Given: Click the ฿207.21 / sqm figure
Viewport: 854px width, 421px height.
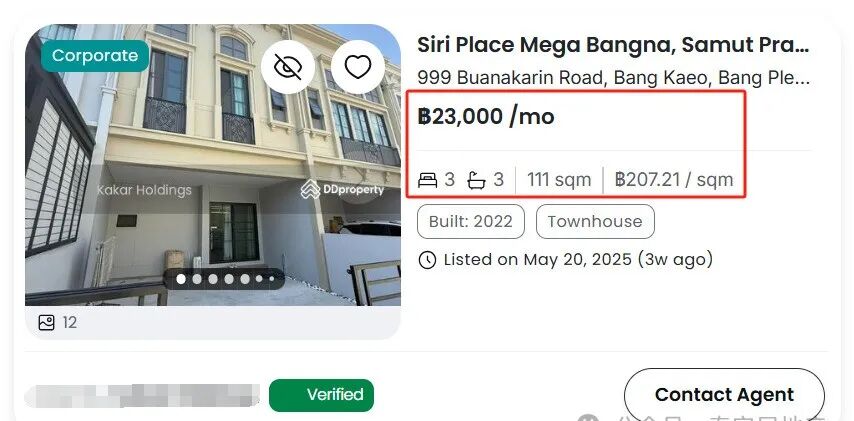Looking at the screenshot, I should [x=674, y=180].
